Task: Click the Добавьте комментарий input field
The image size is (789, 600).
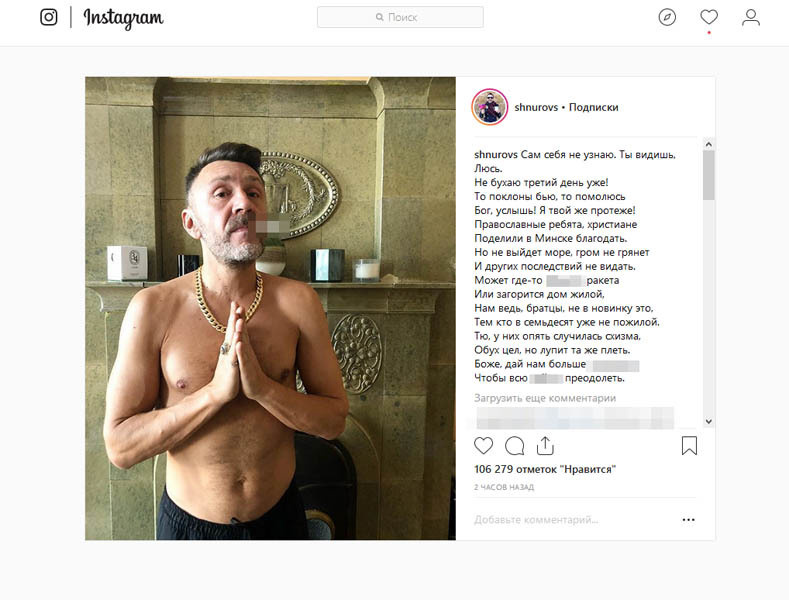Action: tap(574, 519)
